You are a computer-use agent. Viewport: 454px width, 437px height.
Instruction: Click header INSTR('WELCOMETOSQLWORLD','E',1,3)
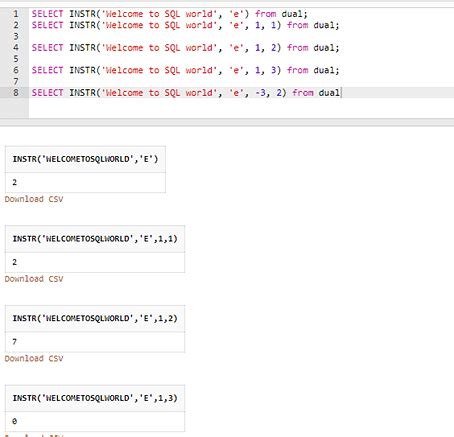pos(95,398)
